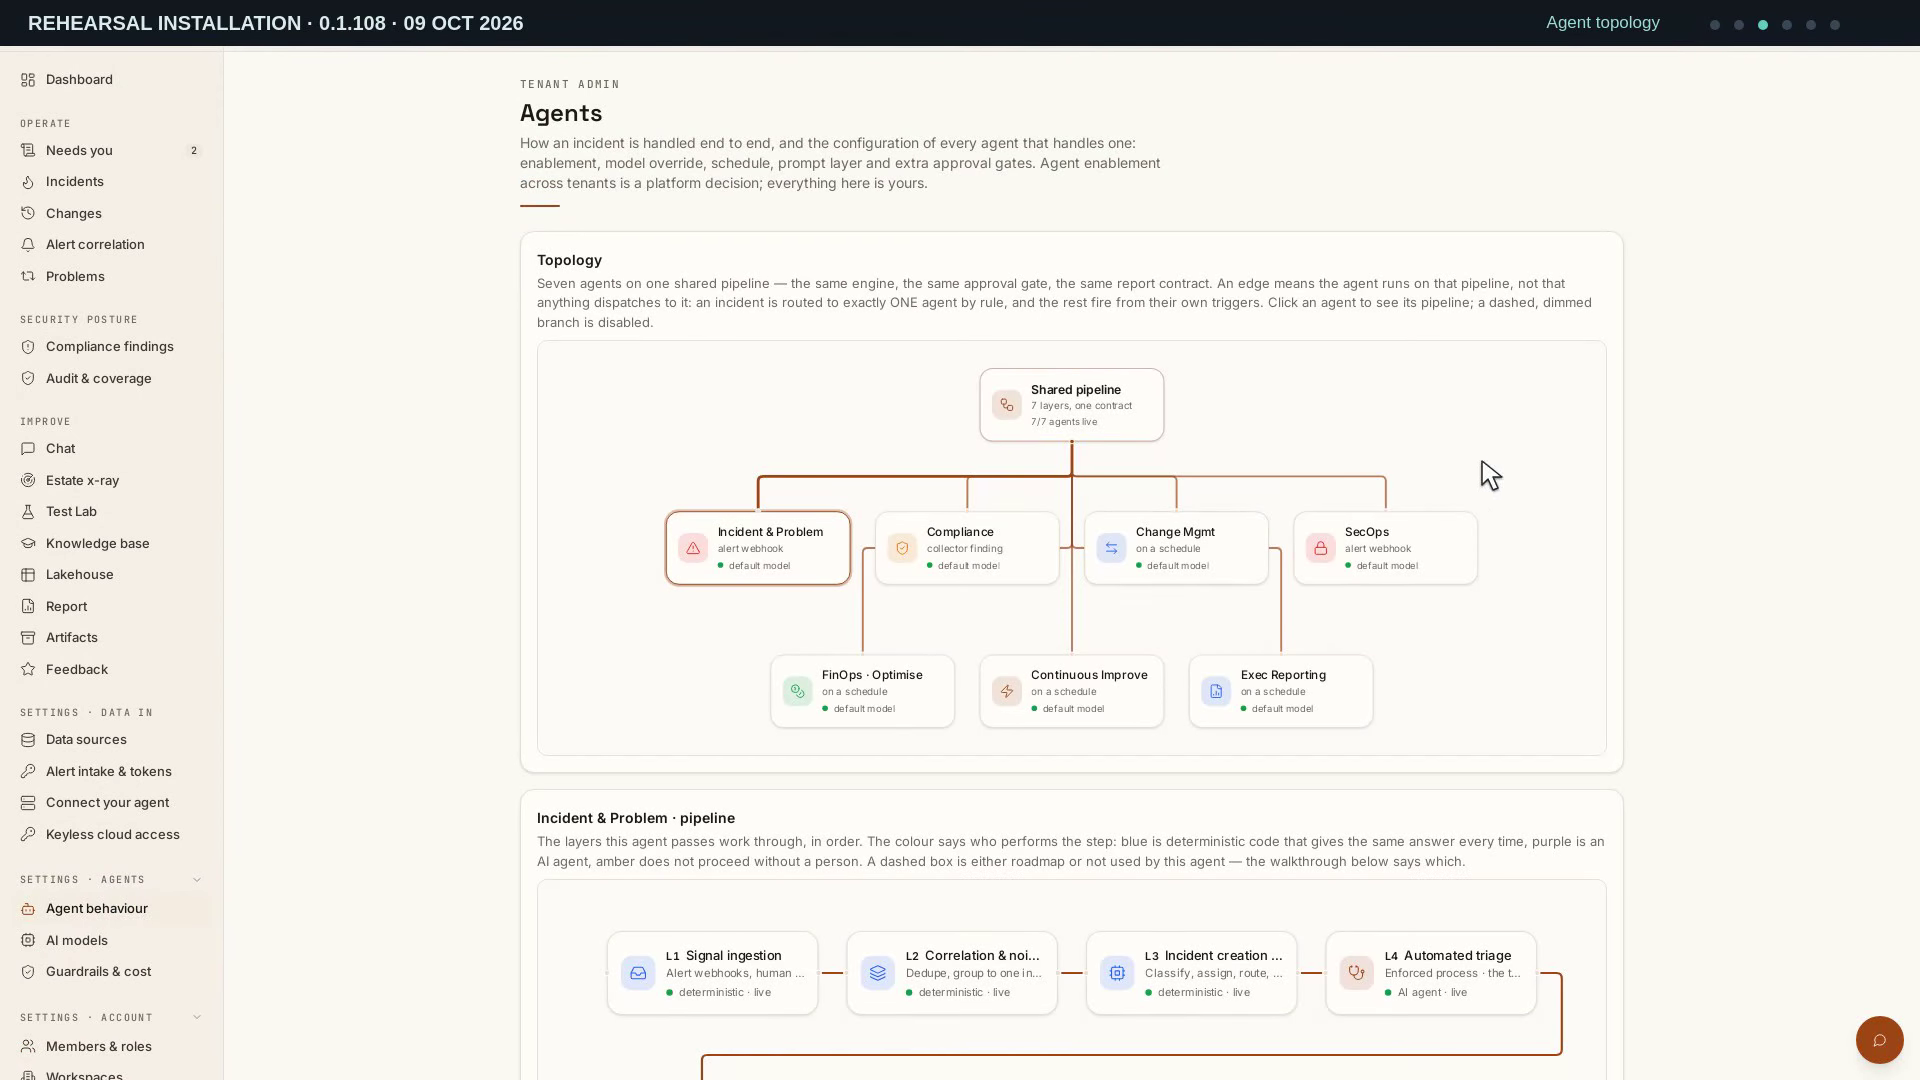Click the L1 Signal ingestion layer card
Viewport: 1920px width, 1080px height.
[x=712, y=973]
